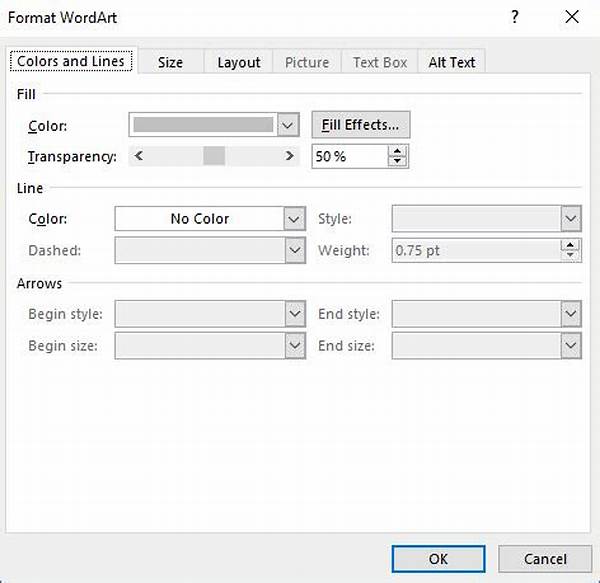Click the transparency slider left arrow
The image size is (600, 583).
(138, 156)
